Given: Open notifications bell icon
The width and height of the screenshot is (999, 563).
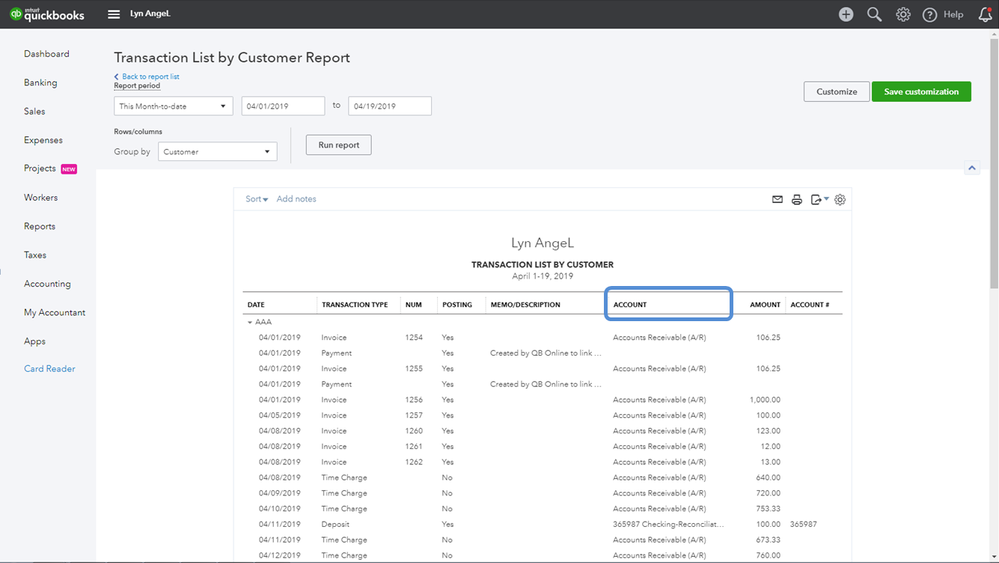Looking at the screenshot, I should [x=984, y=14].
